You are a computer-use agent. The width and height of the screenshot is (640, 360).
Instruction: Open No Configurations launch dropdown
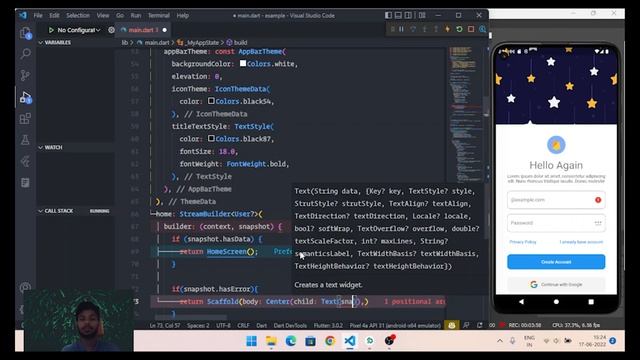(79, 30)
